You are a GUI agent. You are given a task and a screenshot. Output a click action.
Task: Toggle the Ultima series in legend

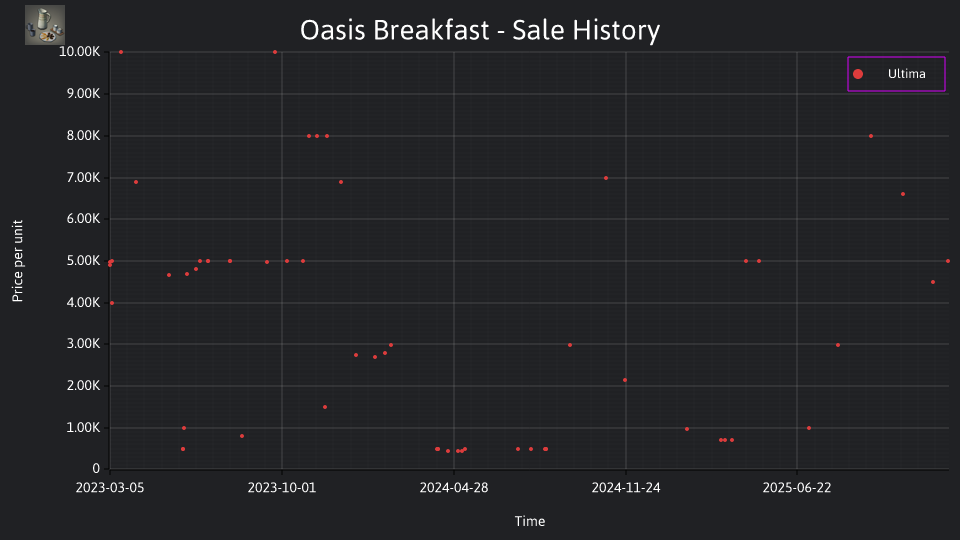[896, 74]
